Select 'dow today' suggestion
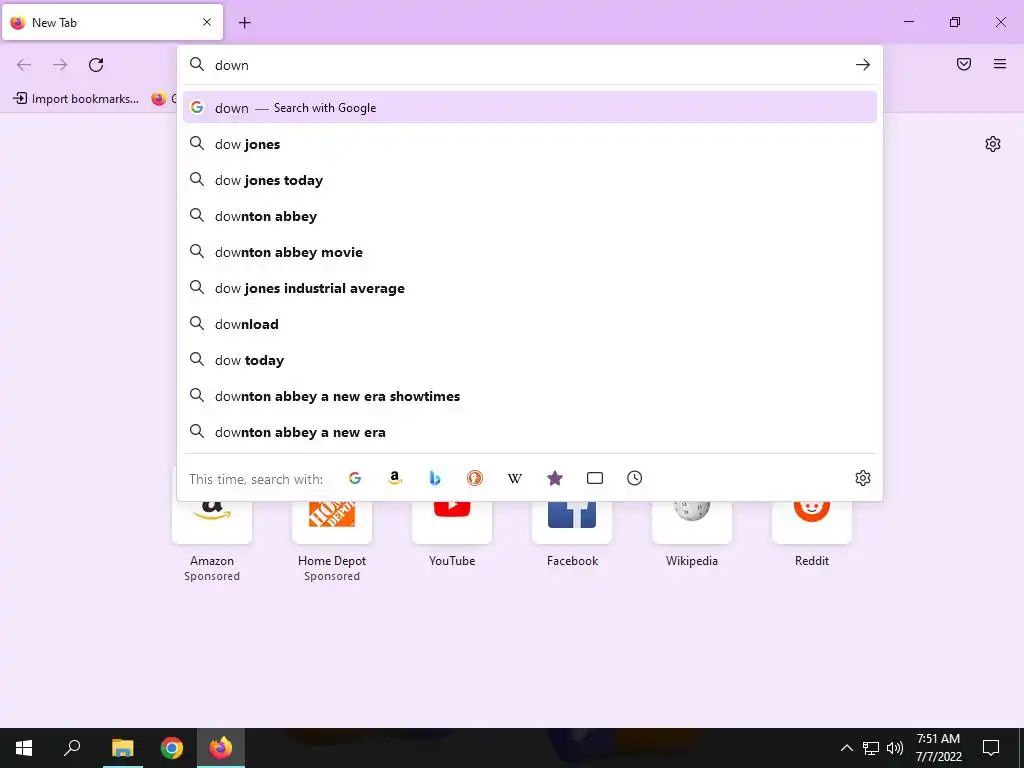1024x768 pixels. pyautogui.click(x=530, y=360)
